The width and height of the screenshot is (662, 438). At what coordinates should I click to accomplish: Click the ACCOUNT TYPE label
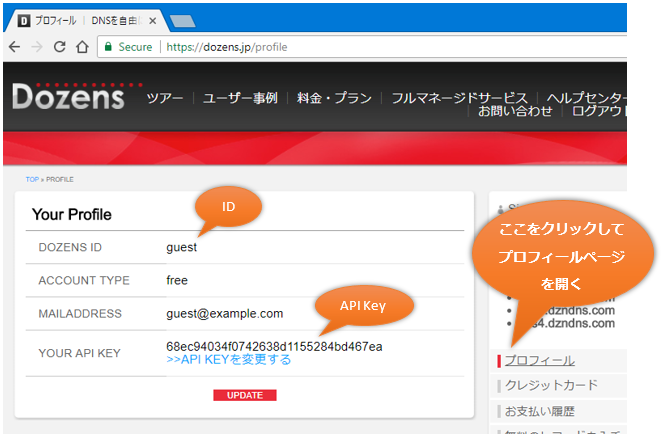click(84, 280)
